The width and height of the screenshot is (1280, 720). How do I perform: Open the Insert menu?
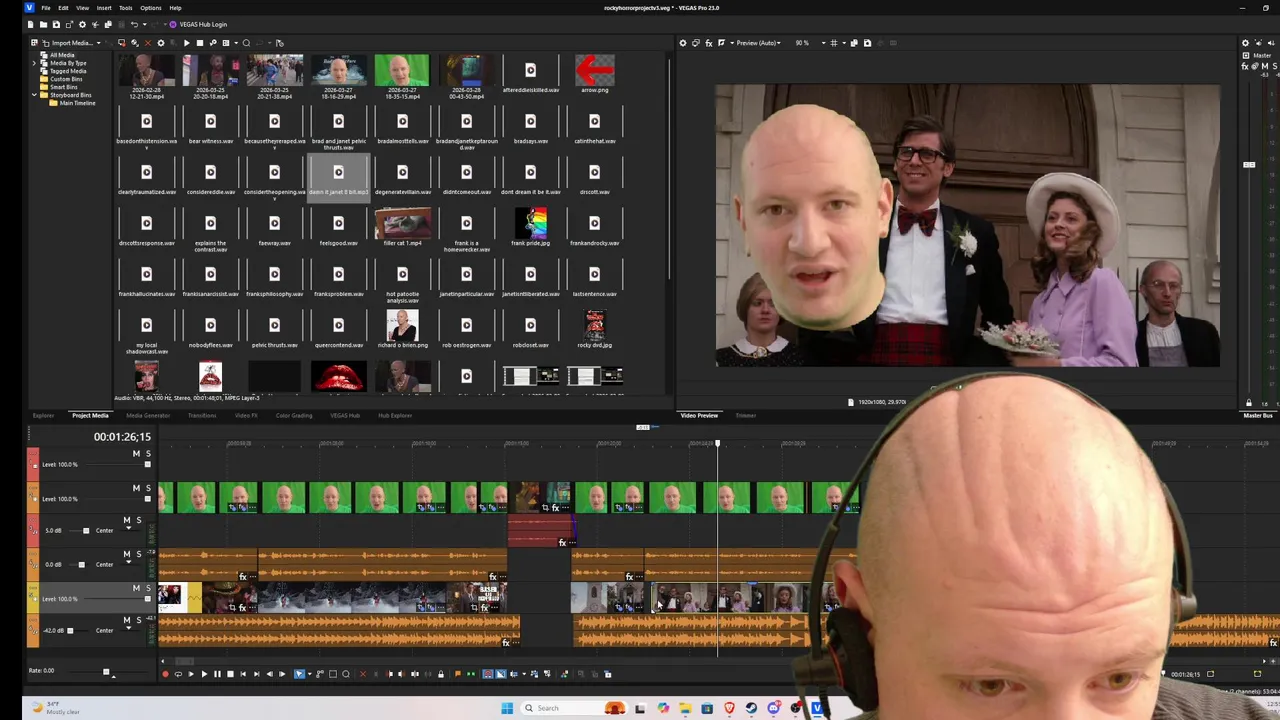point(104,8)
